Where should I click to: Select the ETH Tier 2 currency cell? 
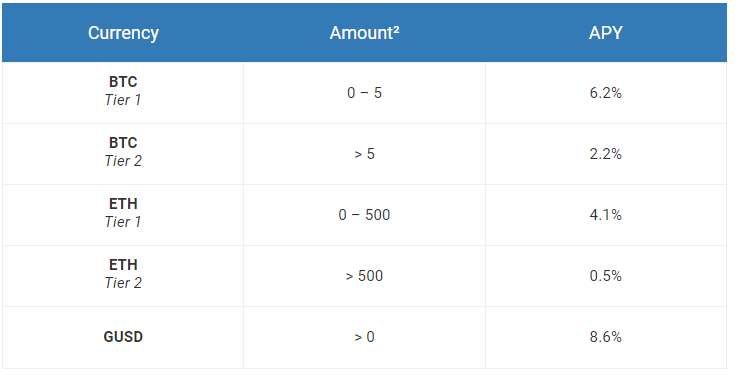point(123,276)
